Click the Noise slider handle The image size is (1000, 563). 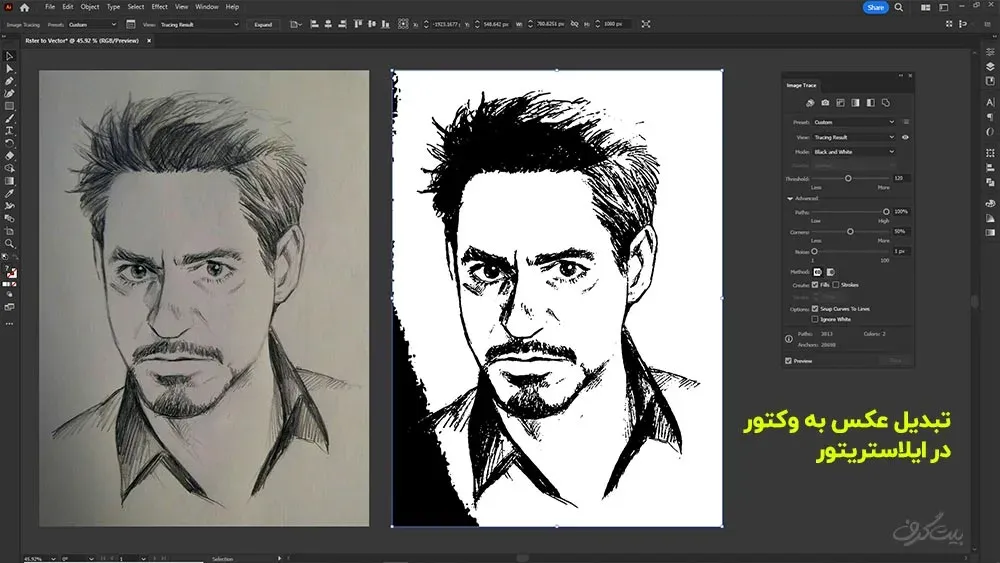[x=814, y=251]
